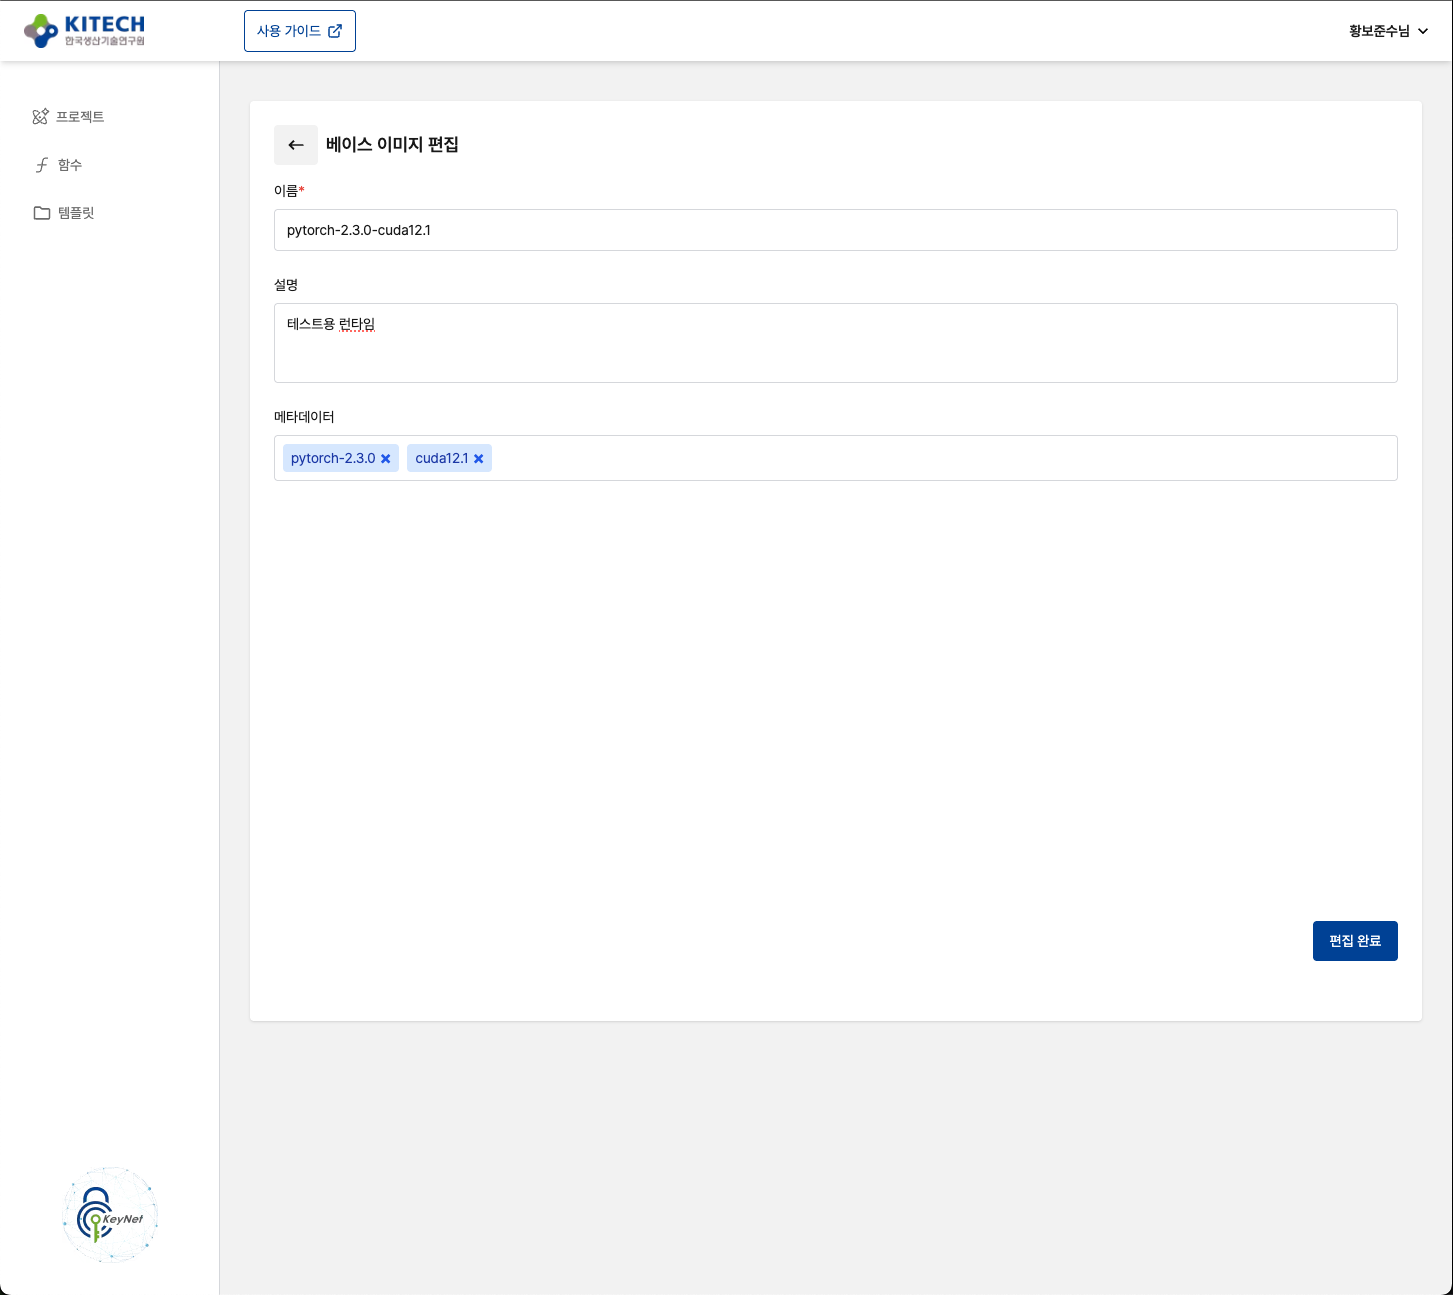Click the Projects sidebar icon
The height and width of the screenshot is (1295, 1453).
coord(40,117)
